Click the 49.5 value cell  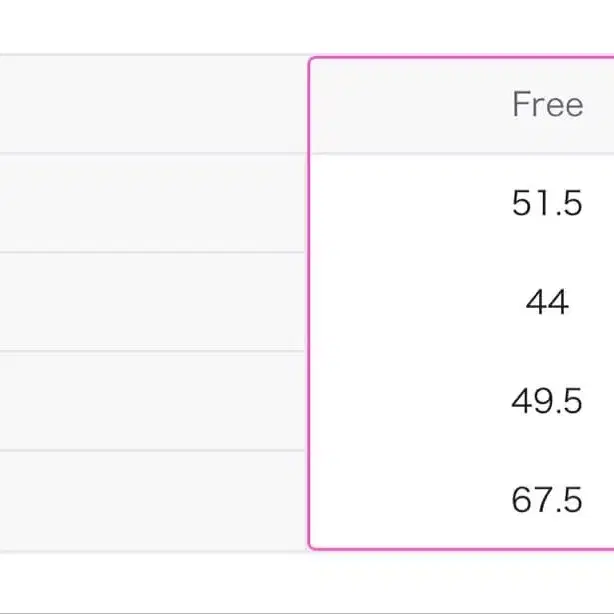pyautogui.click(x=546, y=401)
